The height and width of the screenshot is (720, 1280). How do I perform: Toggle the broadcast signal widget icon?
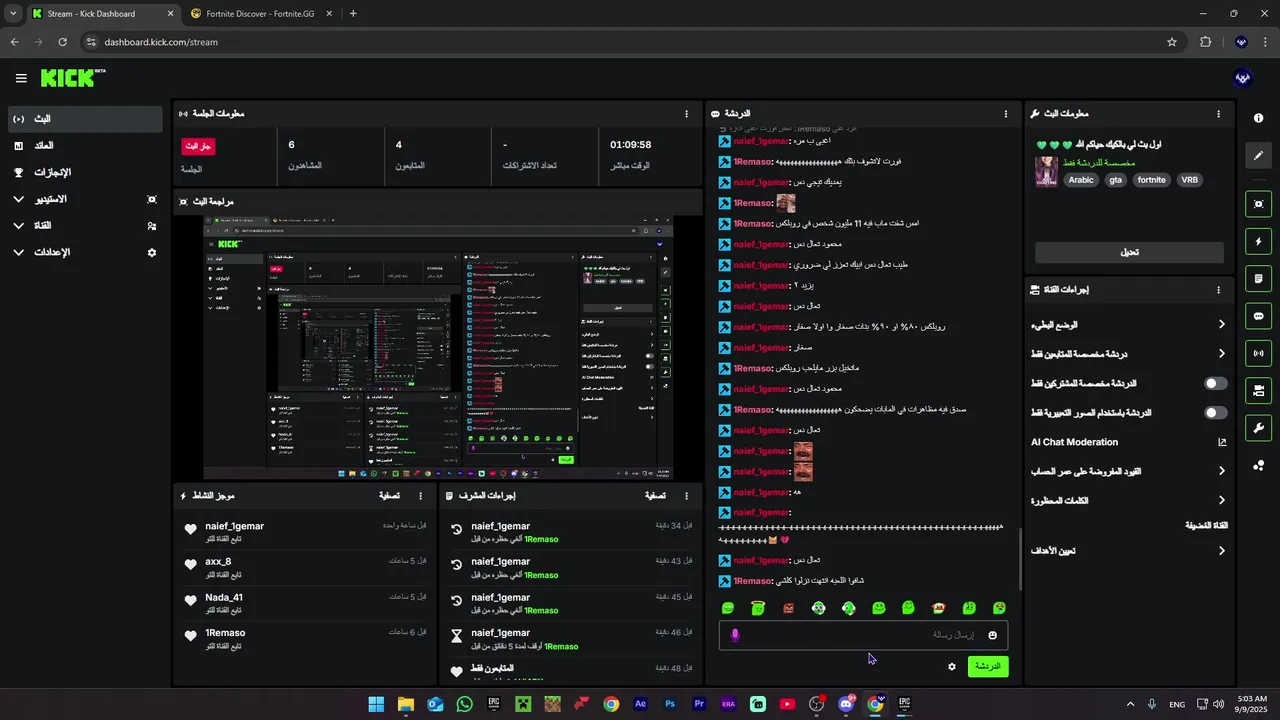1258,353
